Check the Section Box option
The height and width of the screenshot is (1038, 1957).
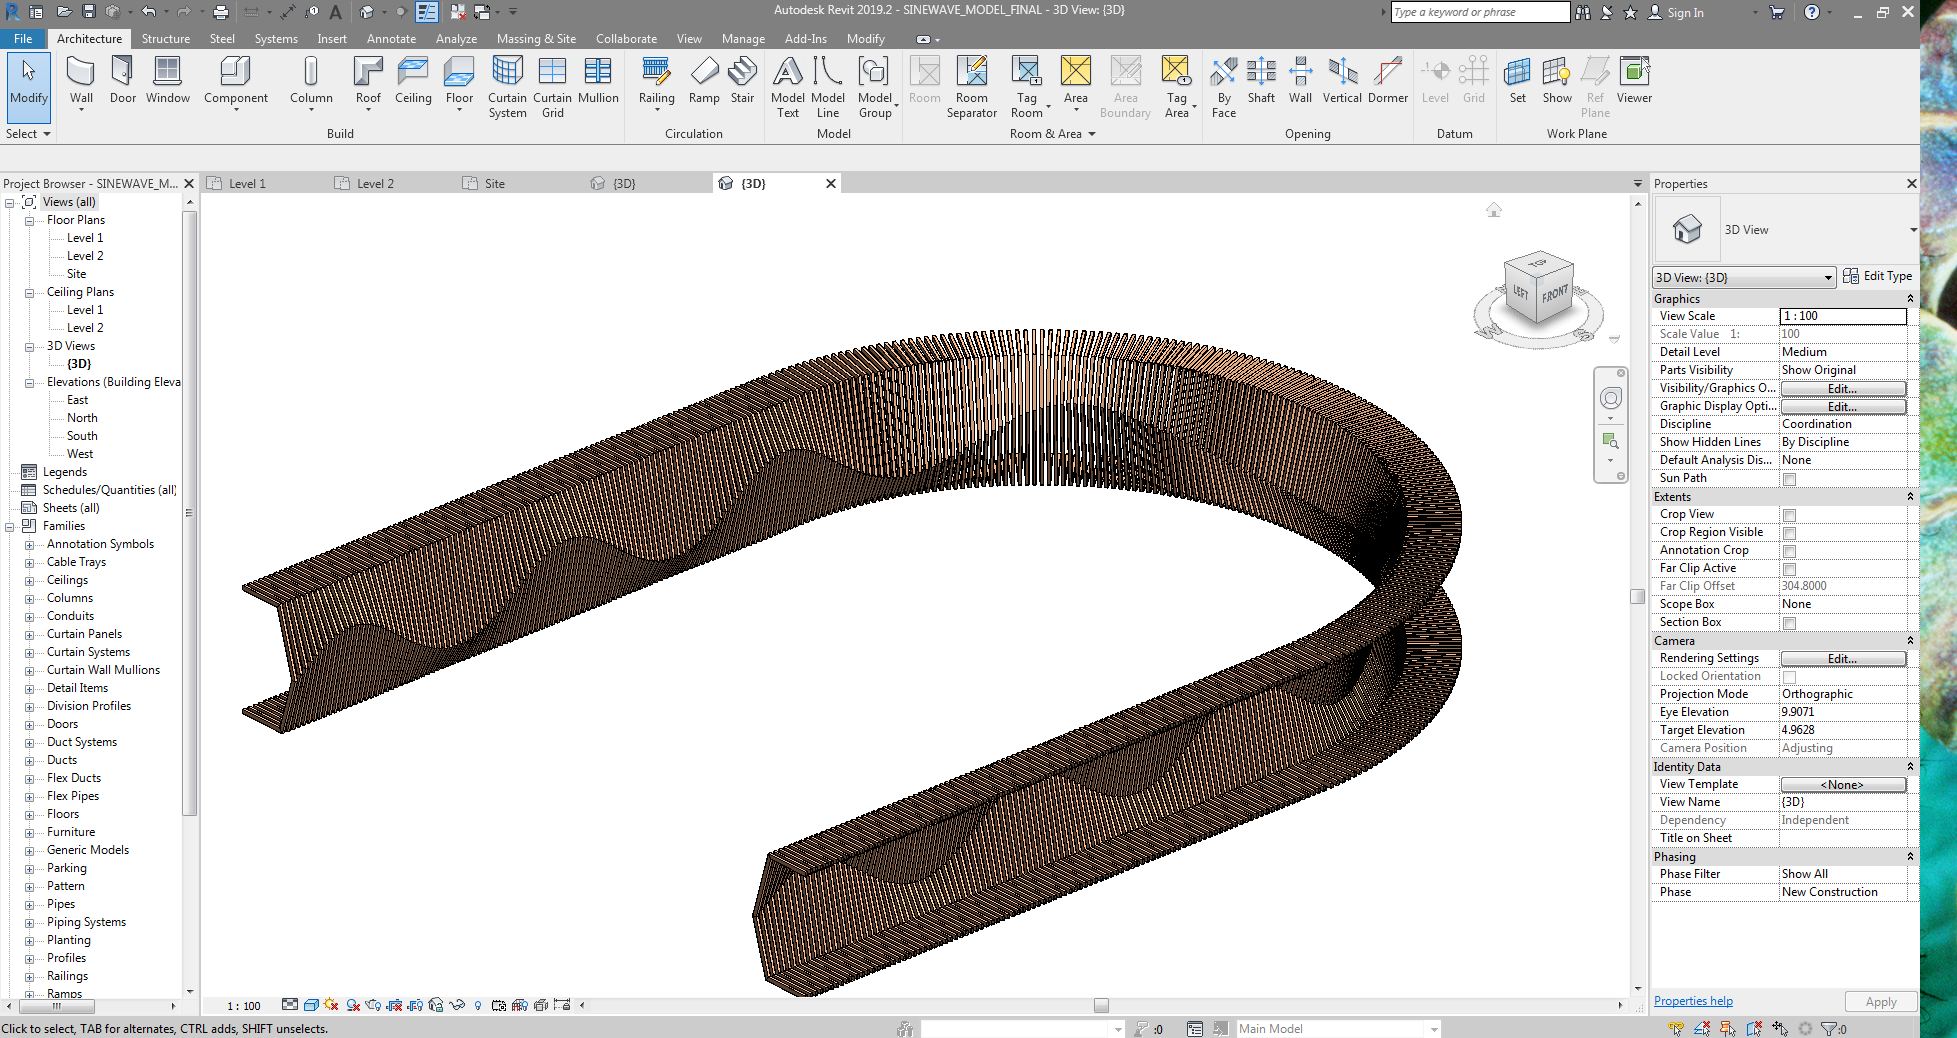[1789, 623]
